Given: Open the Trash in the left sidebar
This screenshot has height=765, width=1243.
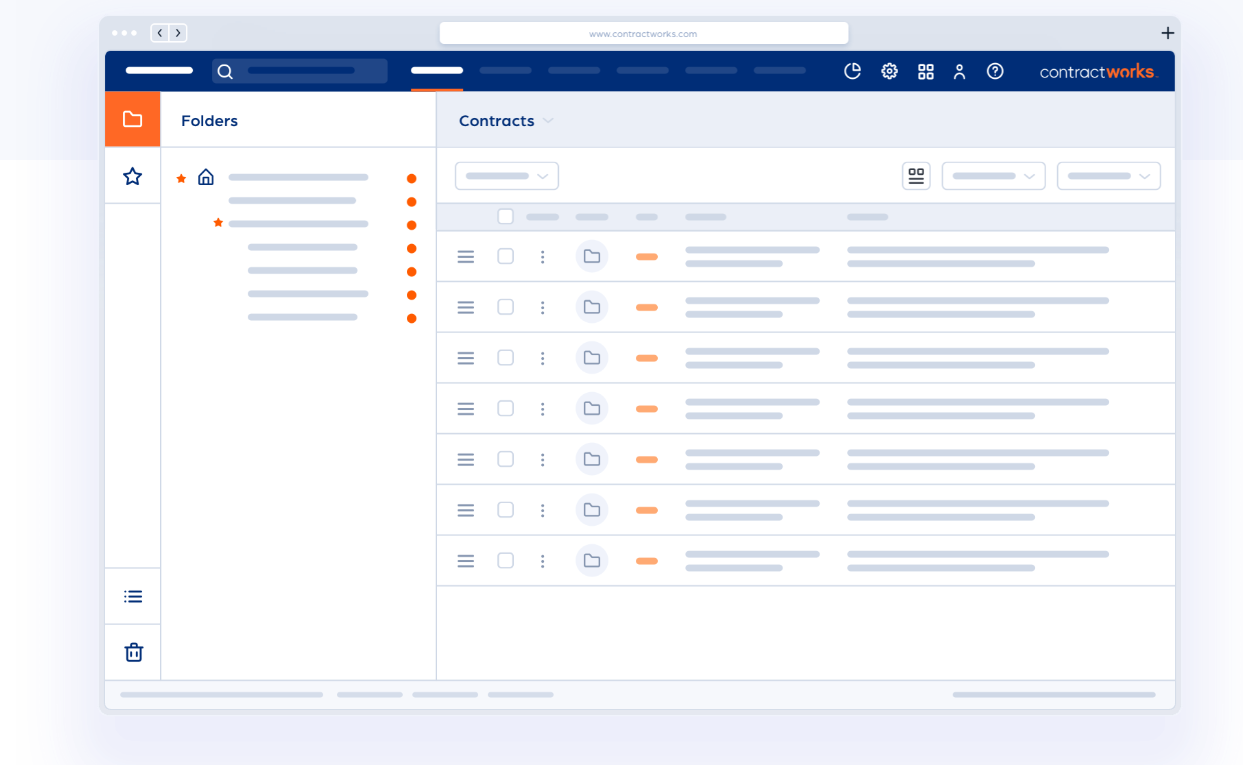Looking at the screenshot, I should coord(132,651).
